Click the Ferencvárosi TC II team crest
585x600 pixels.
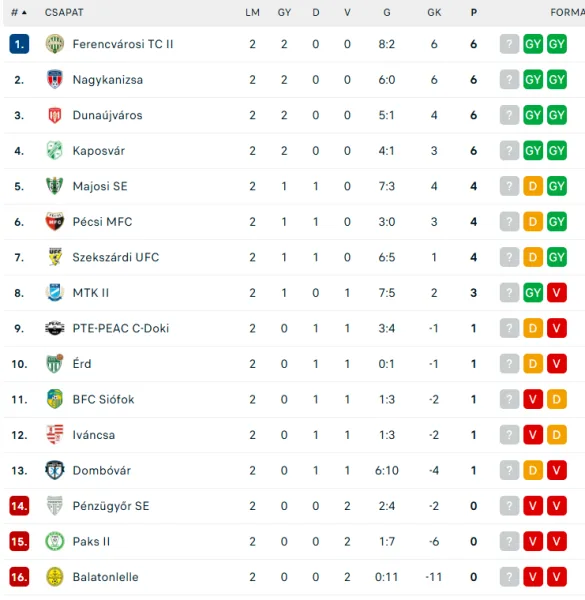[55, 44]
